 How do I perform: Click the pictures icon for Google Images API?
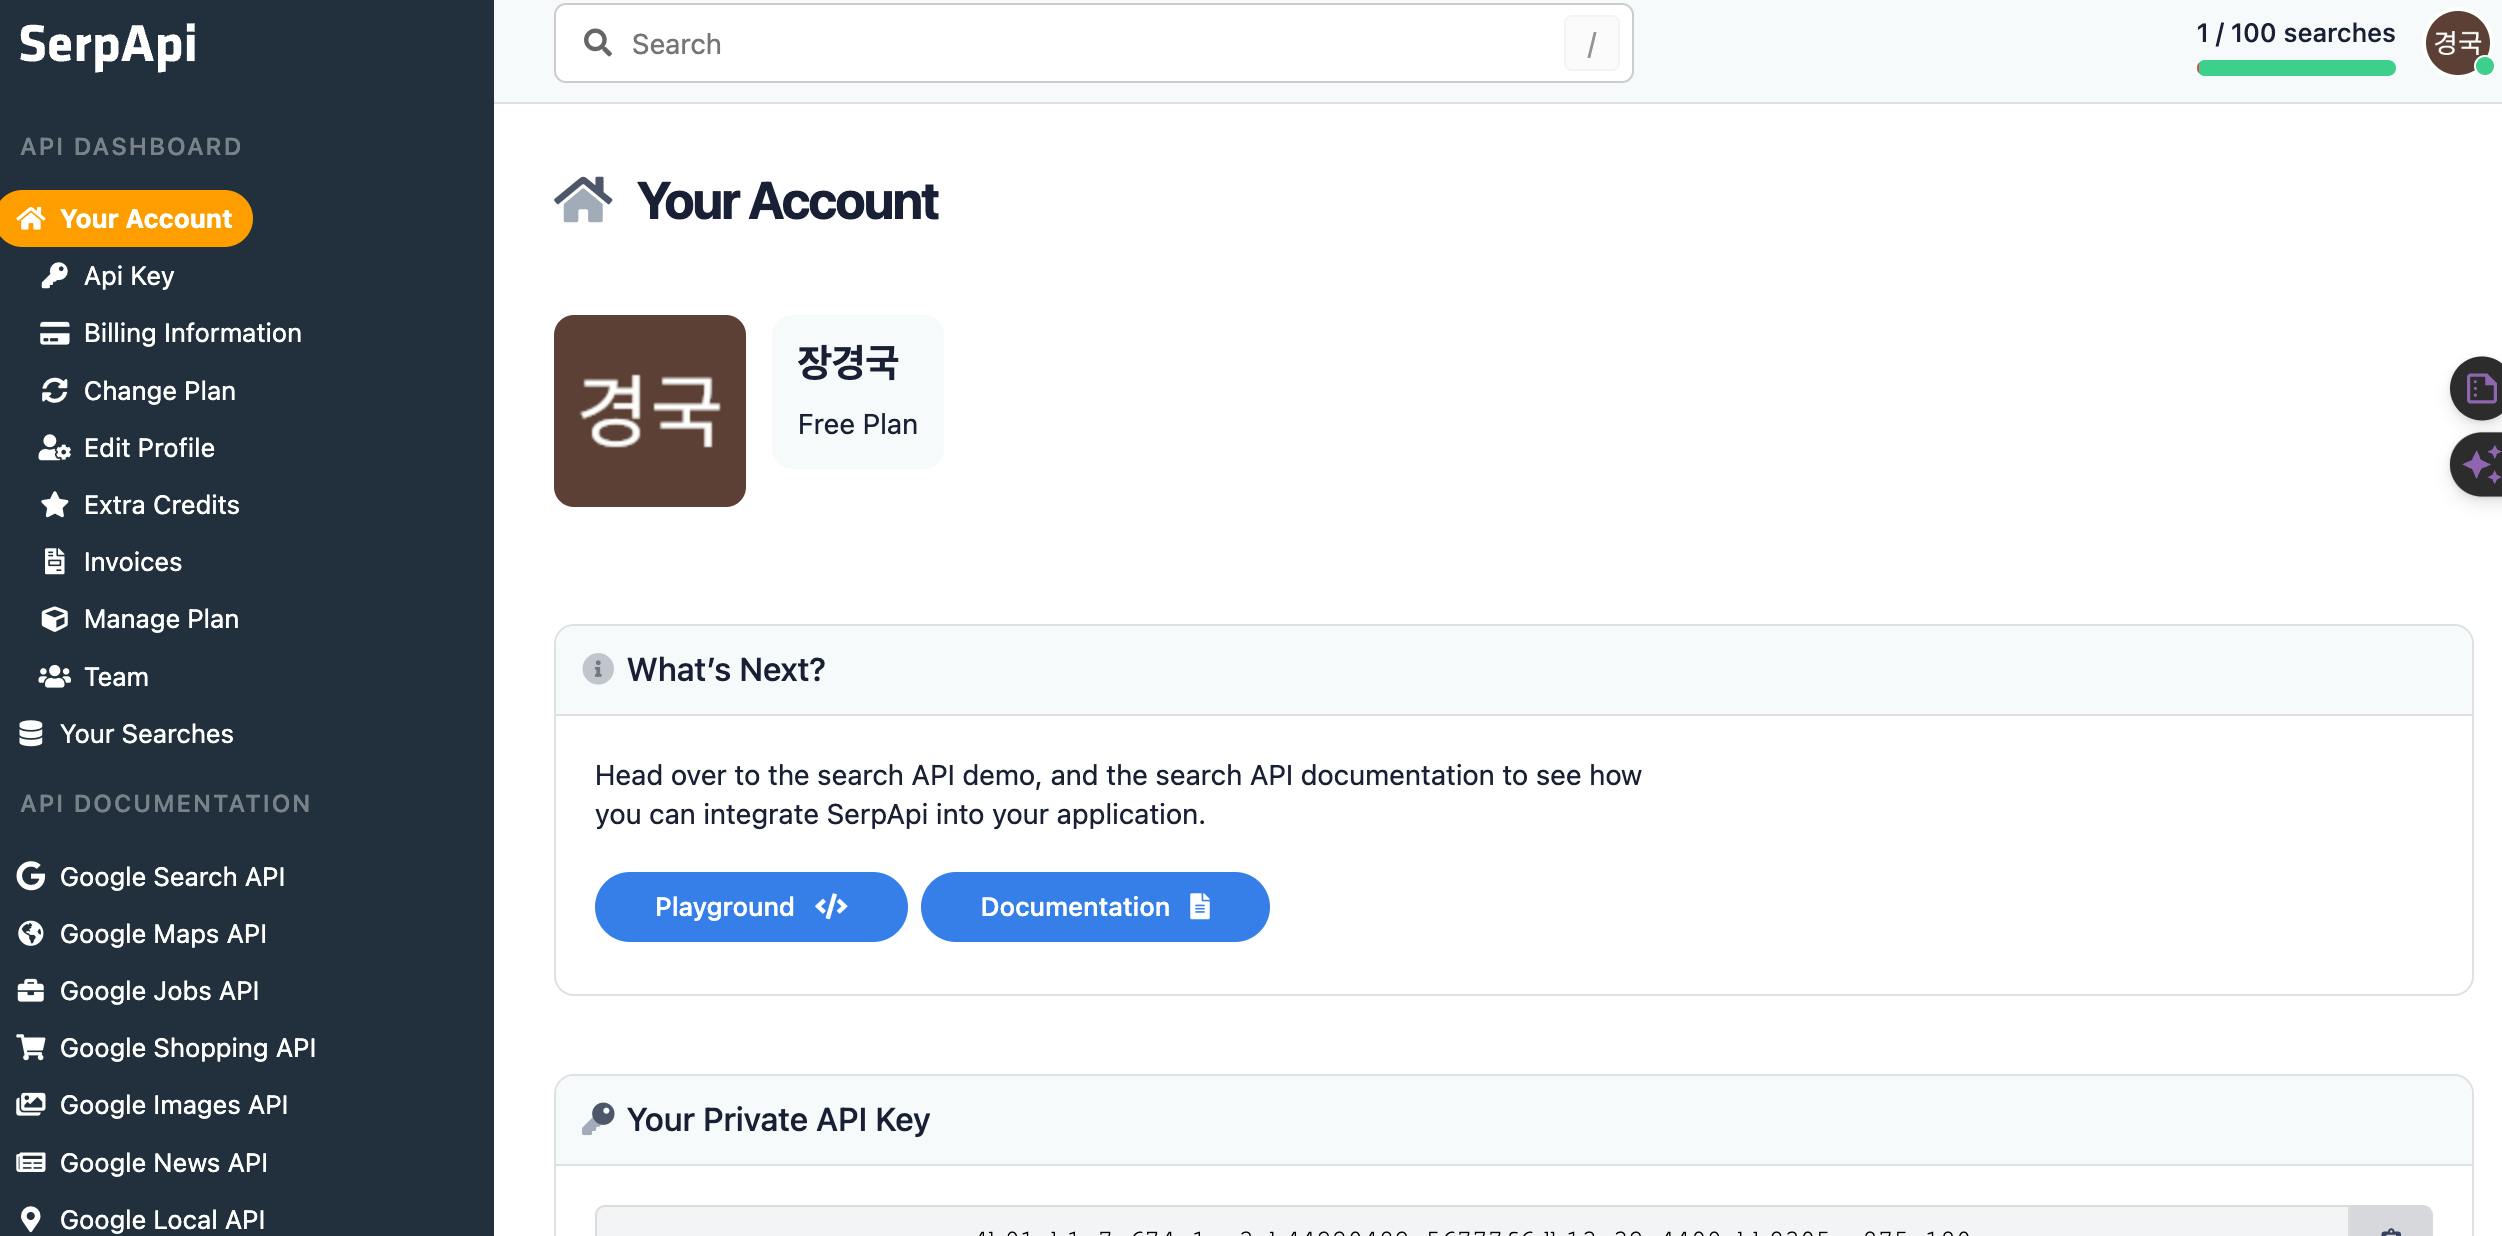[x=31, y=1104]
